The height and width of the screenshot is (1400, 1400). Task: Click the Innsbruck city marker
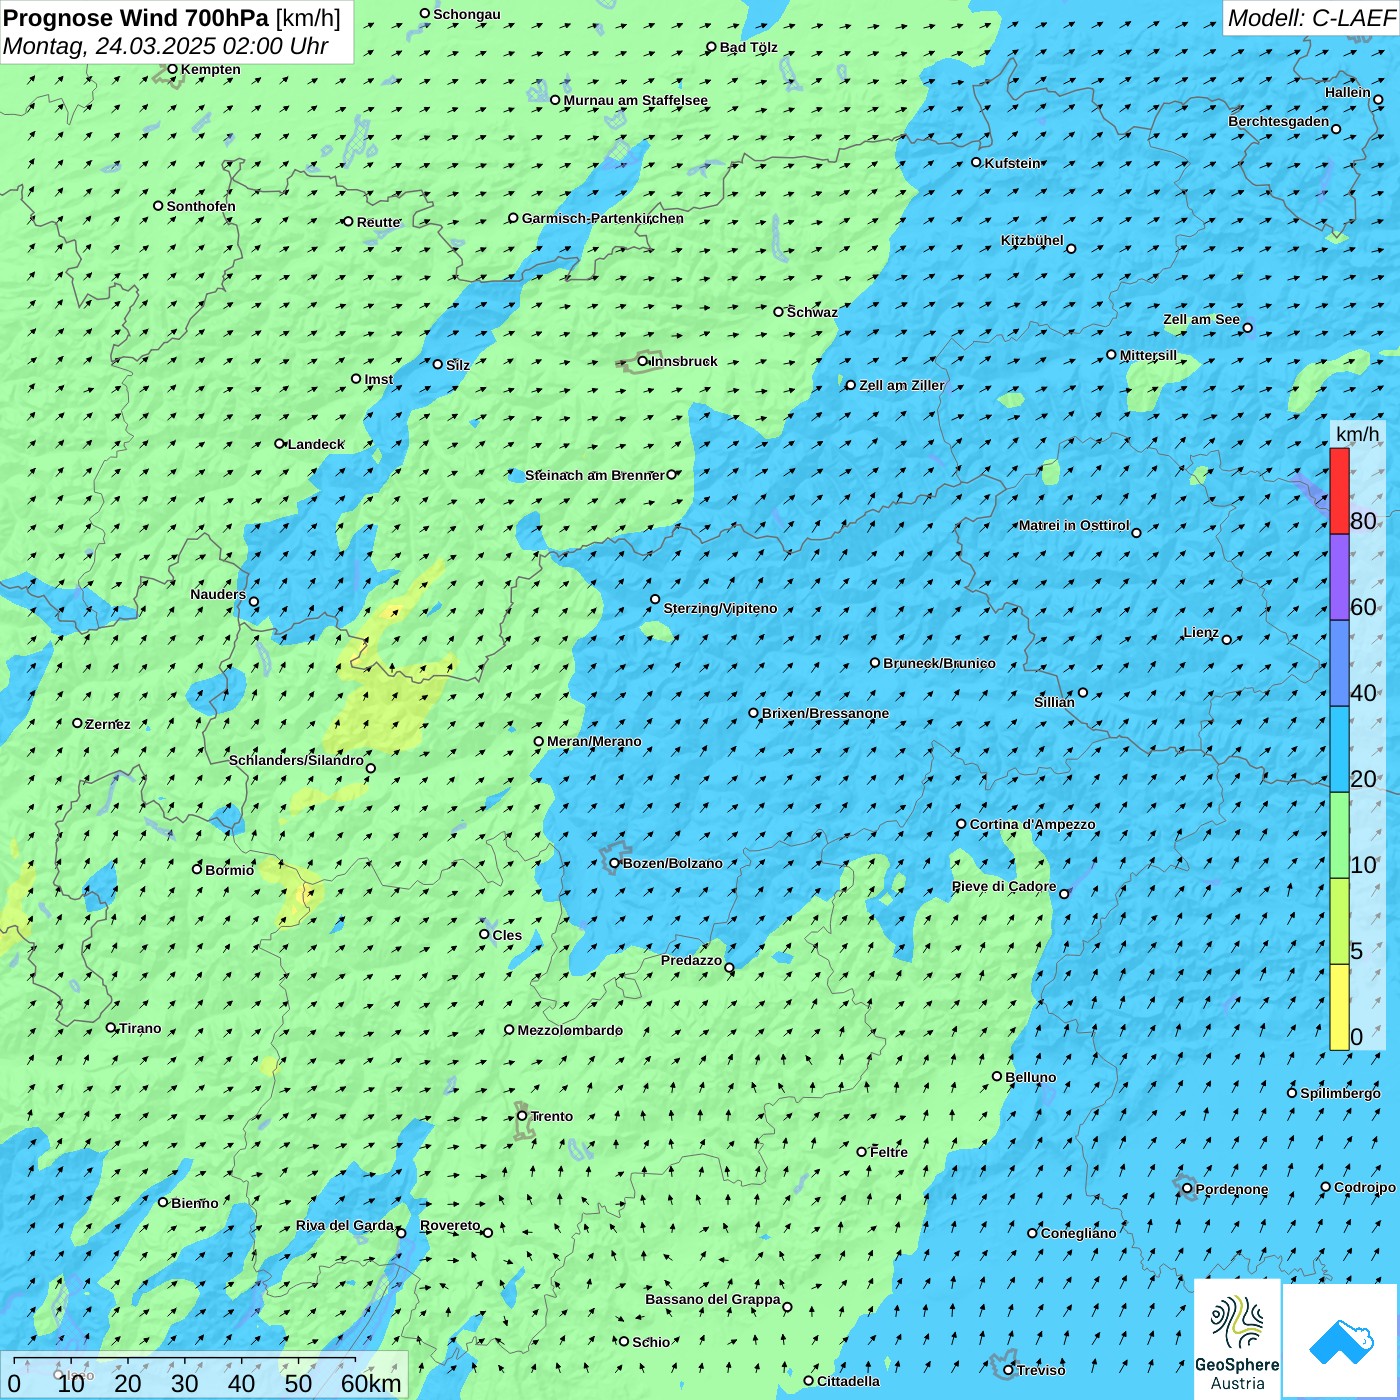point(643,361)
